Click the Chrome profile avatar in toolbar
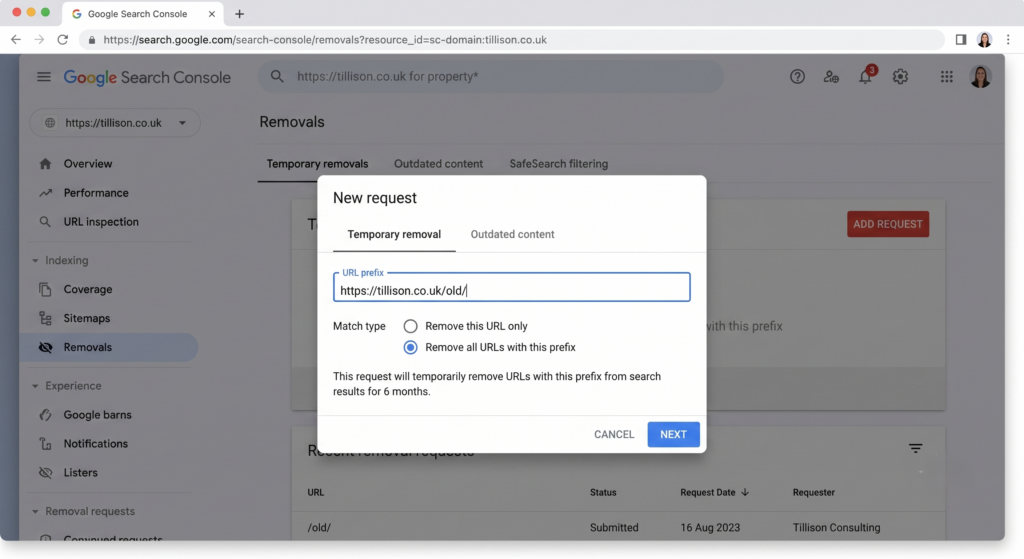 coord(984,40)
